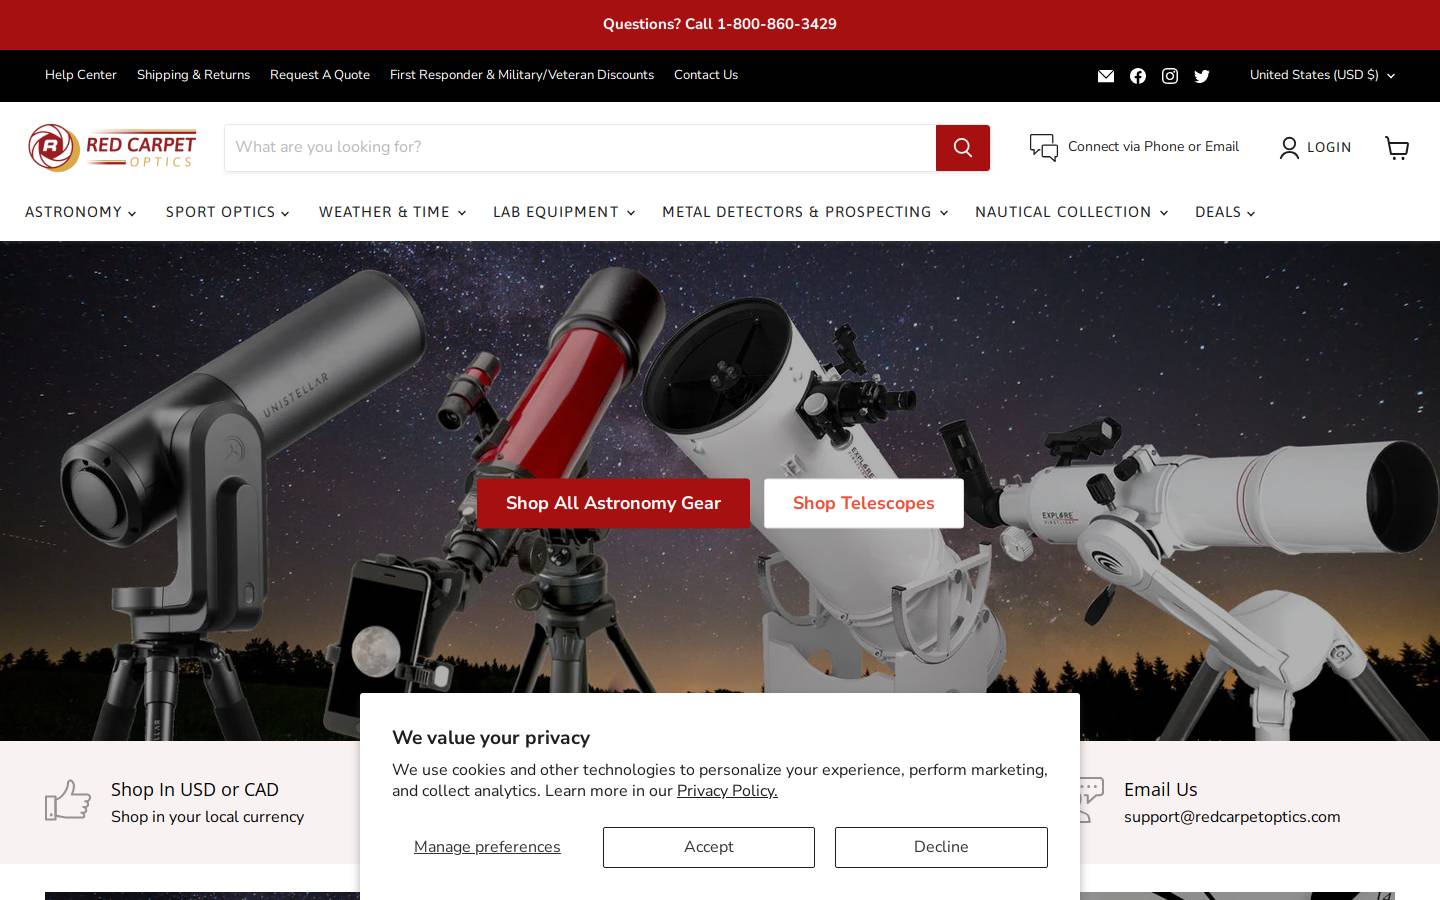This screenshot has height=900, width=1440.
Task: Click the email envelope icon in top bar
Action: tap(1106, 76)
